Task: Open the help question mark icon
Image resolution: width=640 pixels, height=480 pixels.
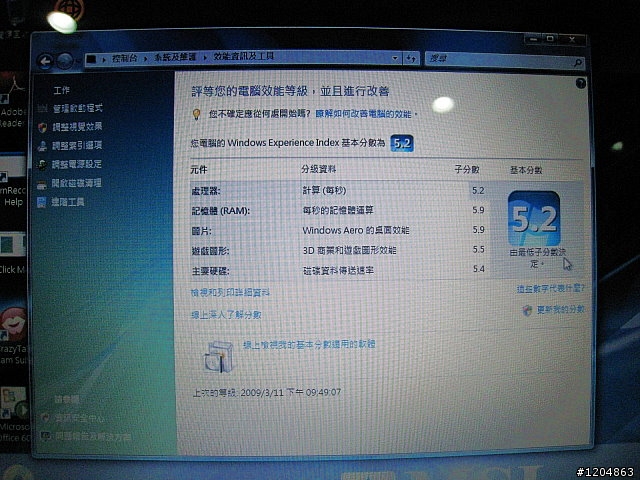Action: (580, 83)
